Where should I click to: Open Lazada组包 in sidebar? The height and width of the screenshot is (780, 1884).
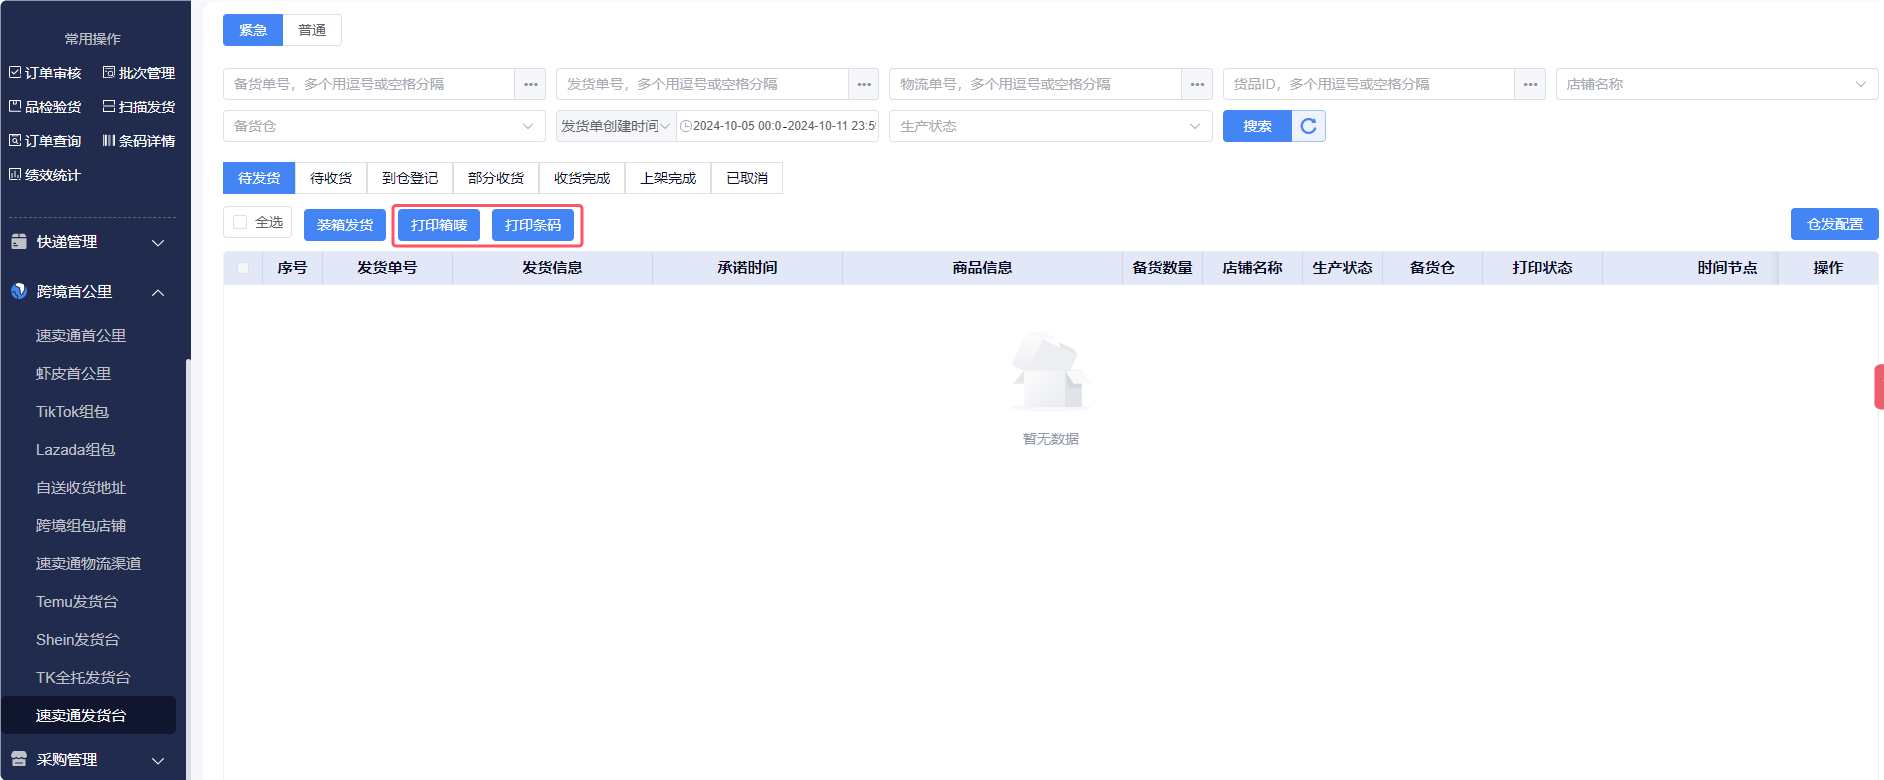[x=76, y=450]
